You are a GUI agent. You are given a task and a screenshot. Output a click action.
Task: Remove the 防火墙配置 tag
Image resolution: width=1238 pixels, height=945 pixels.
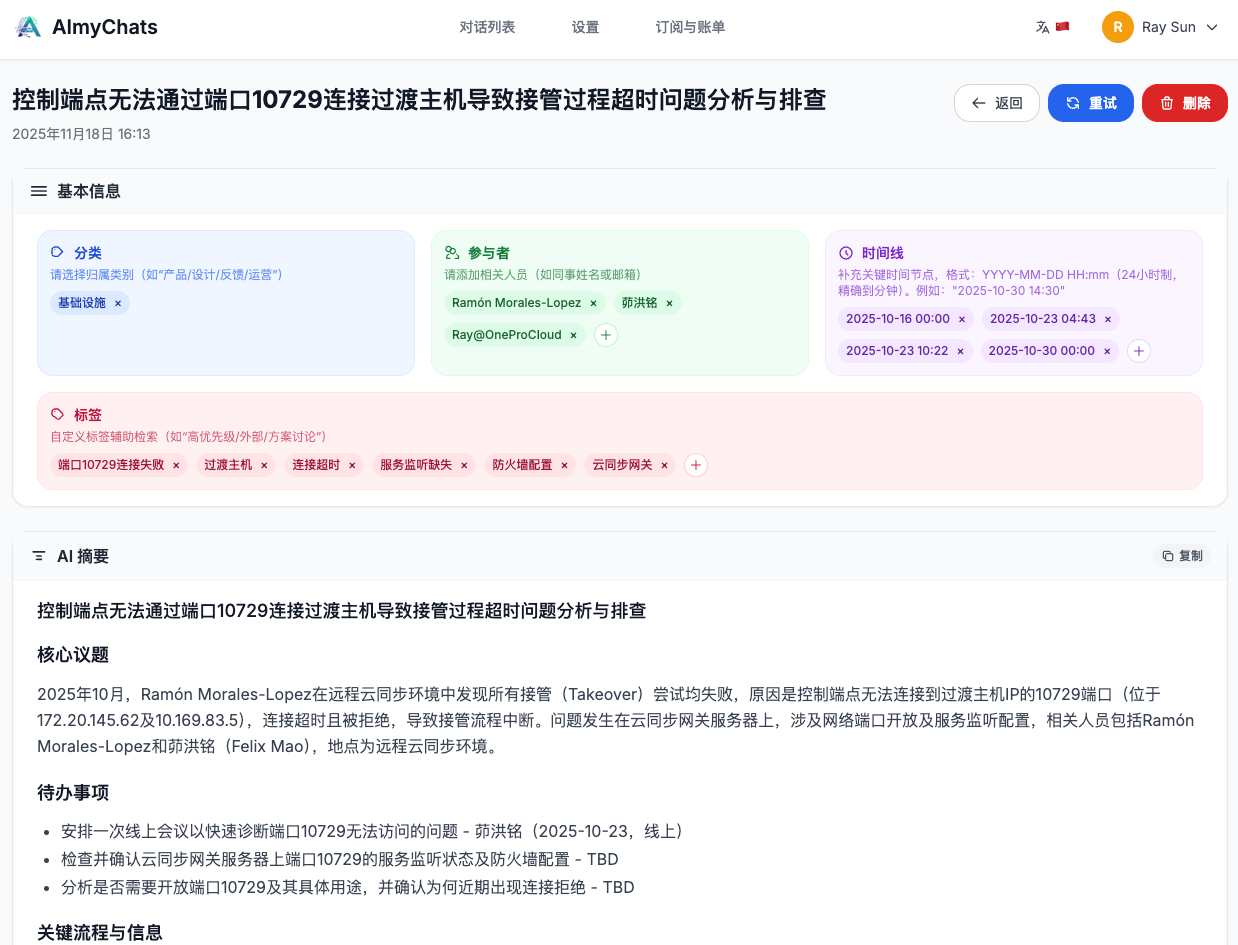click(564, 465)
